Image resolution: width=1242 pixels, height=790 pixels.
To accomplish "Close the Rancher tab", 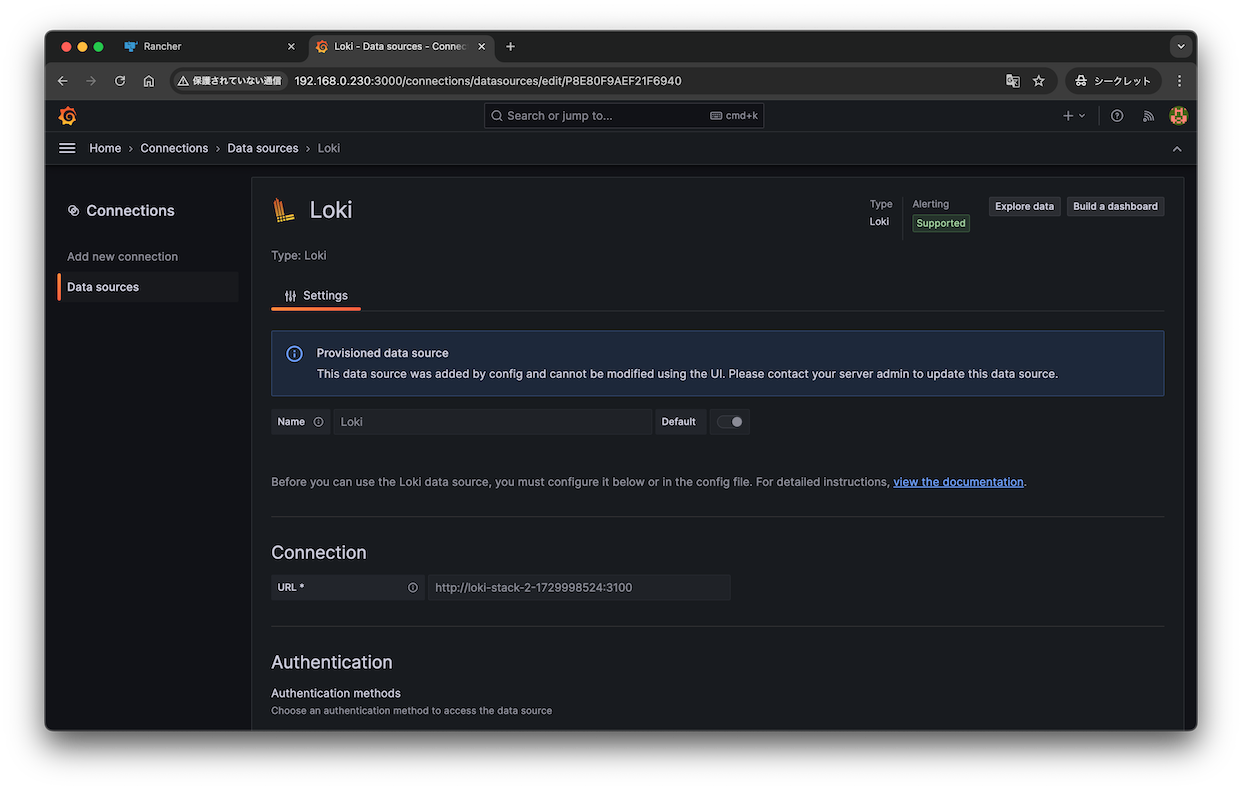I will coord(291,47).
